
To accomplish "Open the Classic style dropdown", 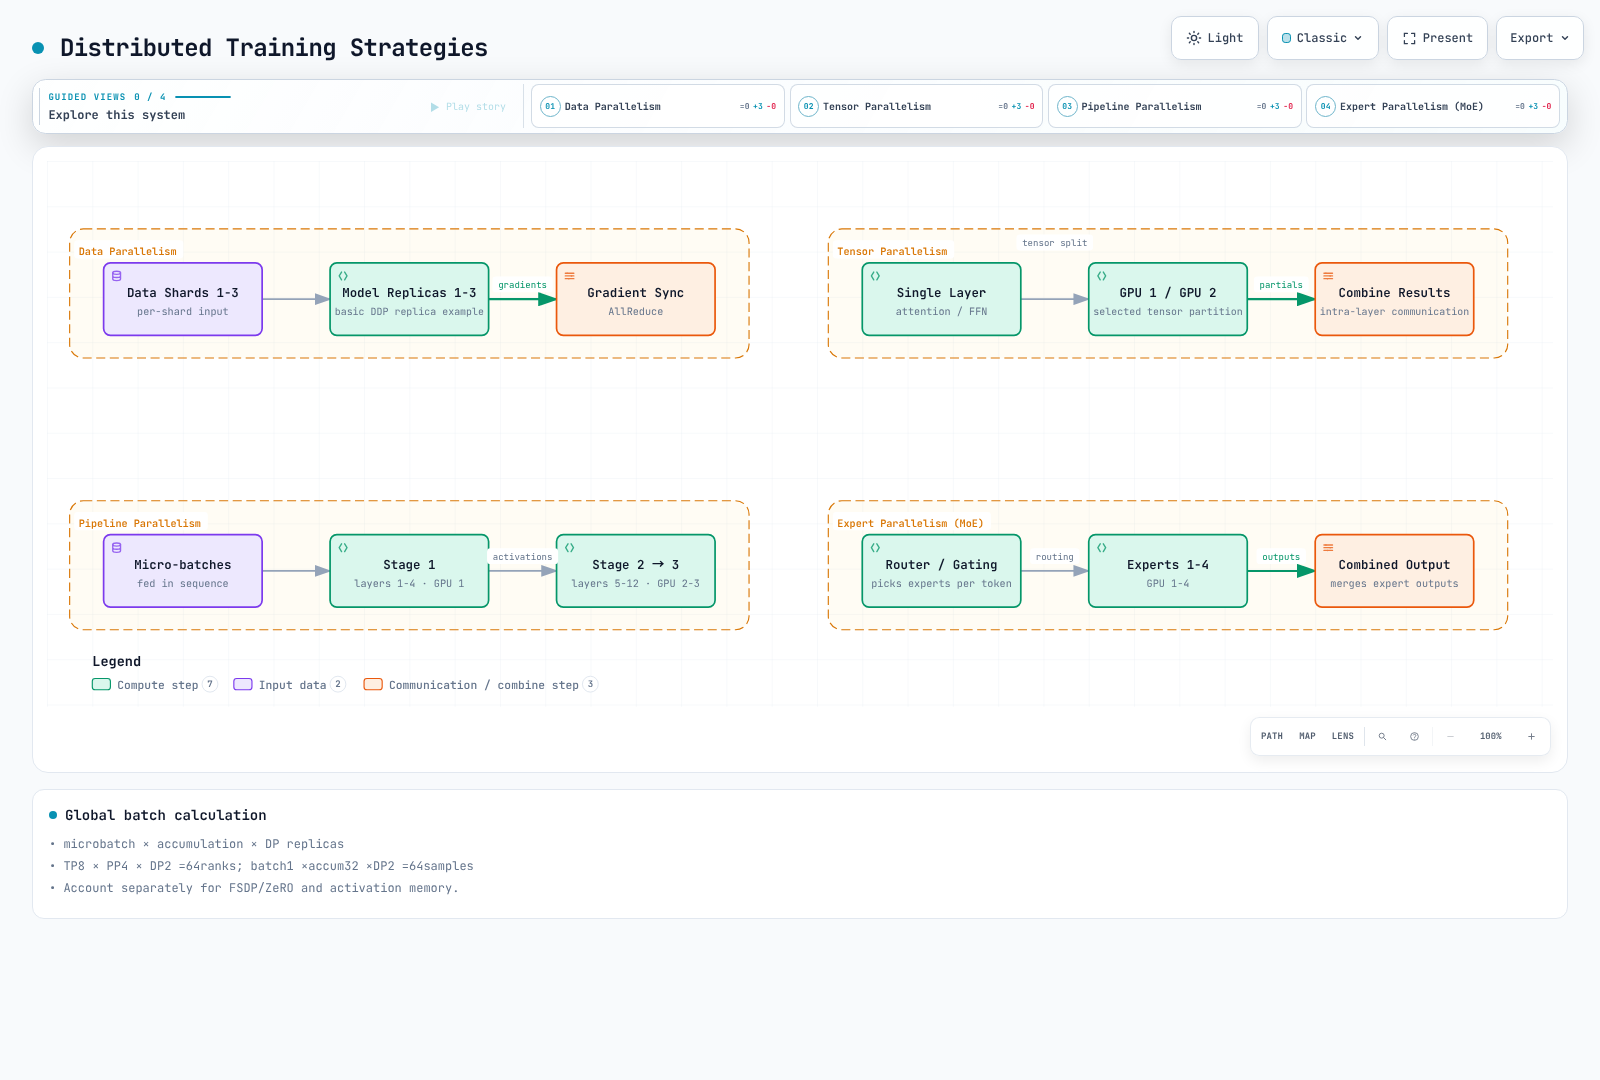I will point(1322,38).
